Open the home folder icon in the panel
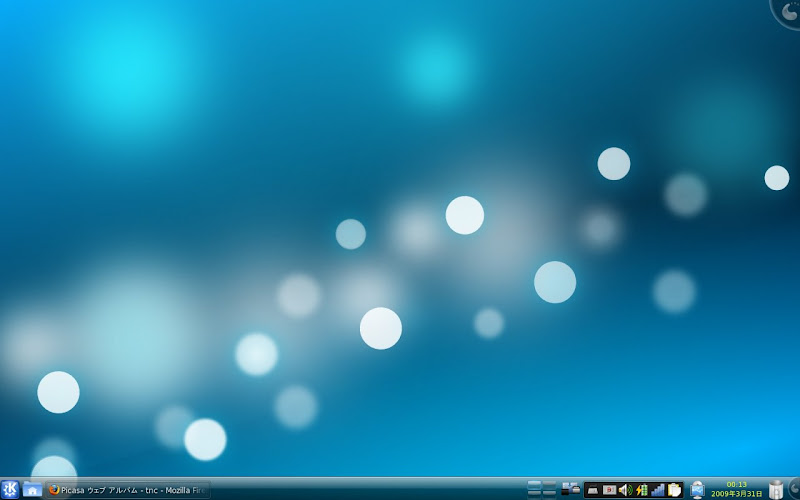The width and height of the screenshot is (800, 500). tap(32, 489)
